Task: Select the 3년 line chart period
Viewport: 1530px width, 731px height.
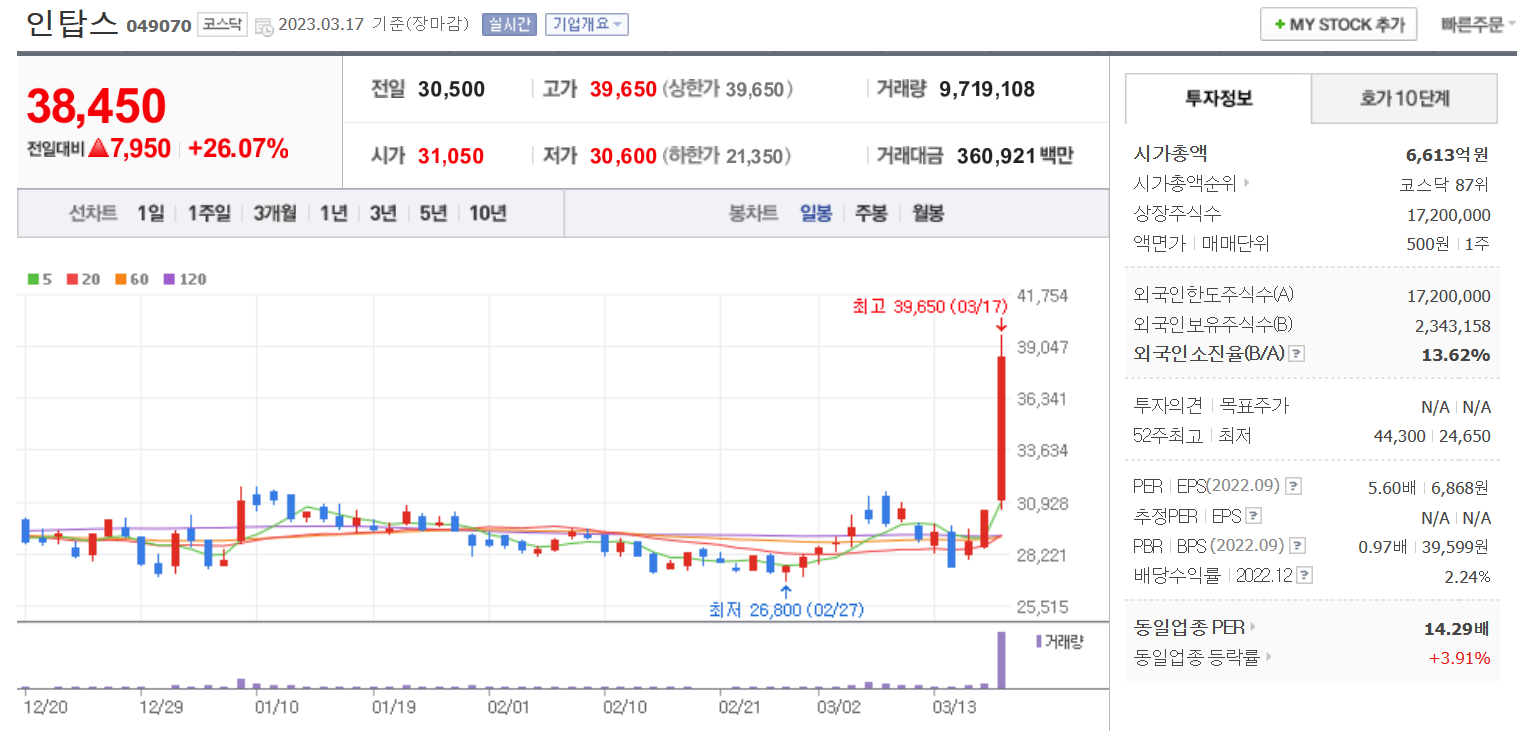Action: tap(383, 213)
